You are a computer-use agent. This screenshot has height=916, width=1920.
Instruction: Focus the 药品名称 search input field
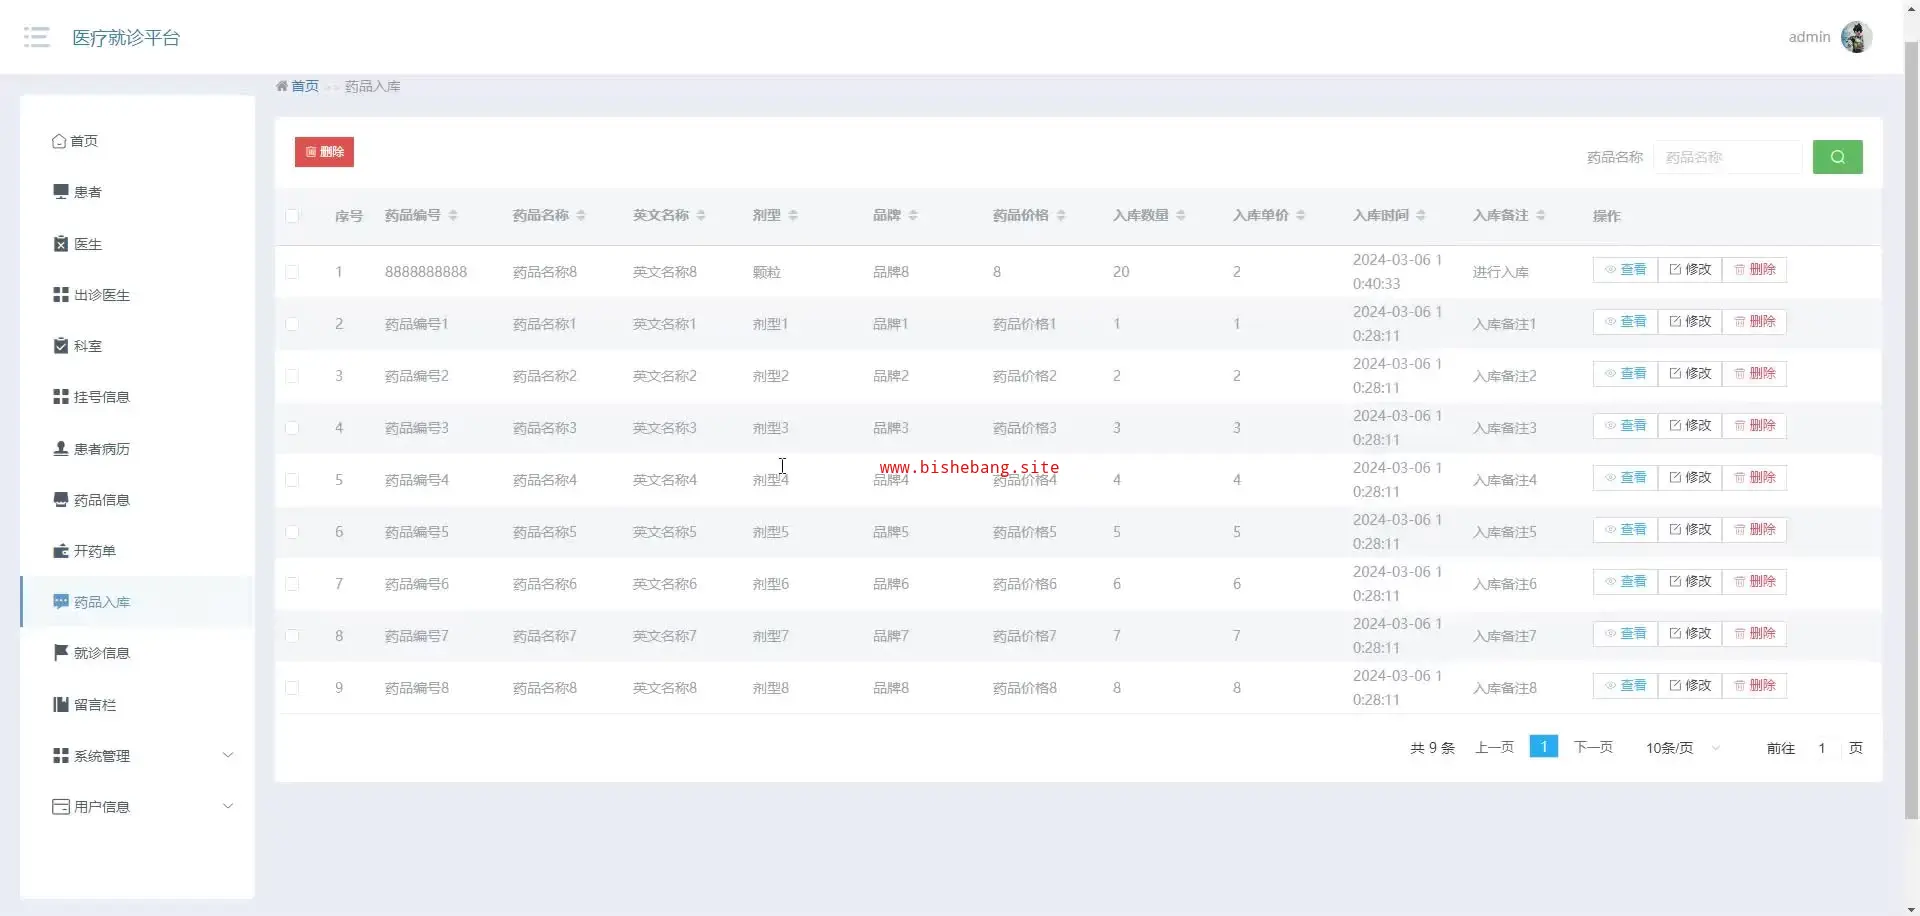(1727, 157)
